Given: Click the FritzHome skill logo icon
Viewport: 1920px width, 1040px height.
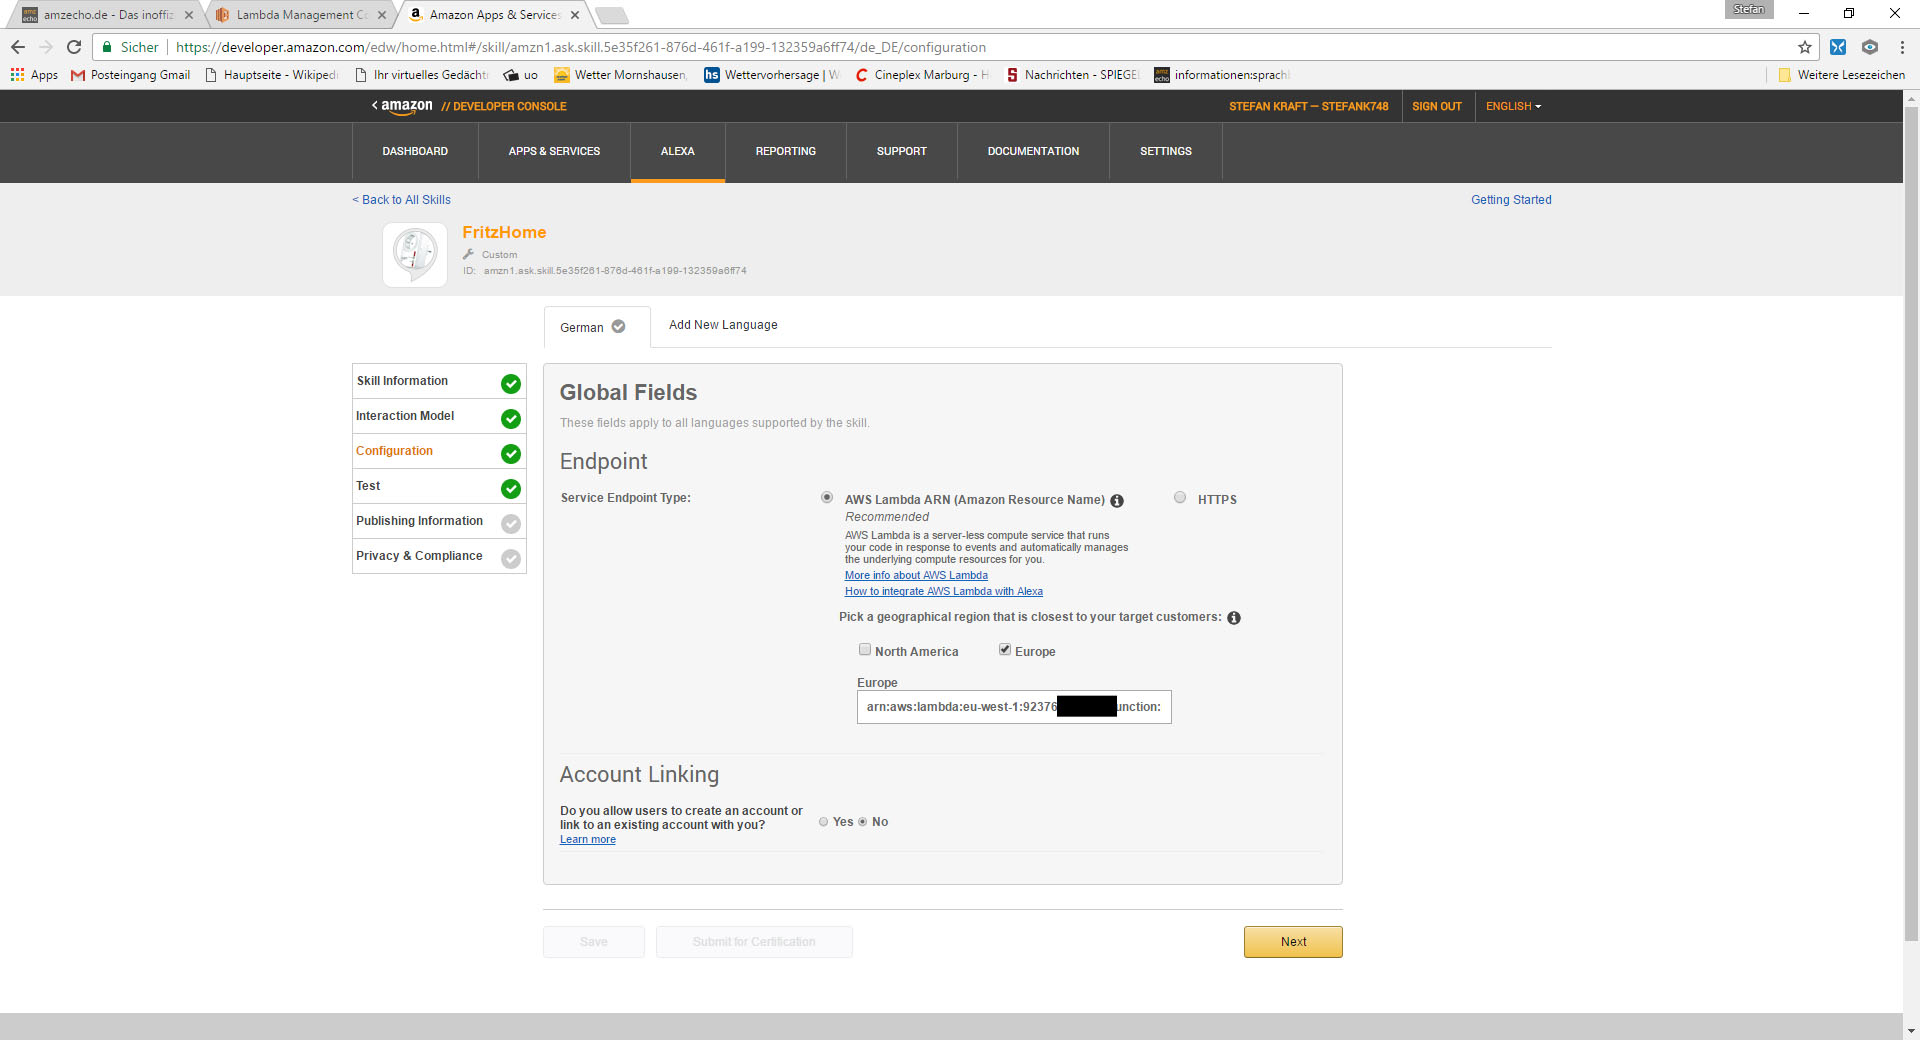Looking at the screenshot, I should coord(415,254).
